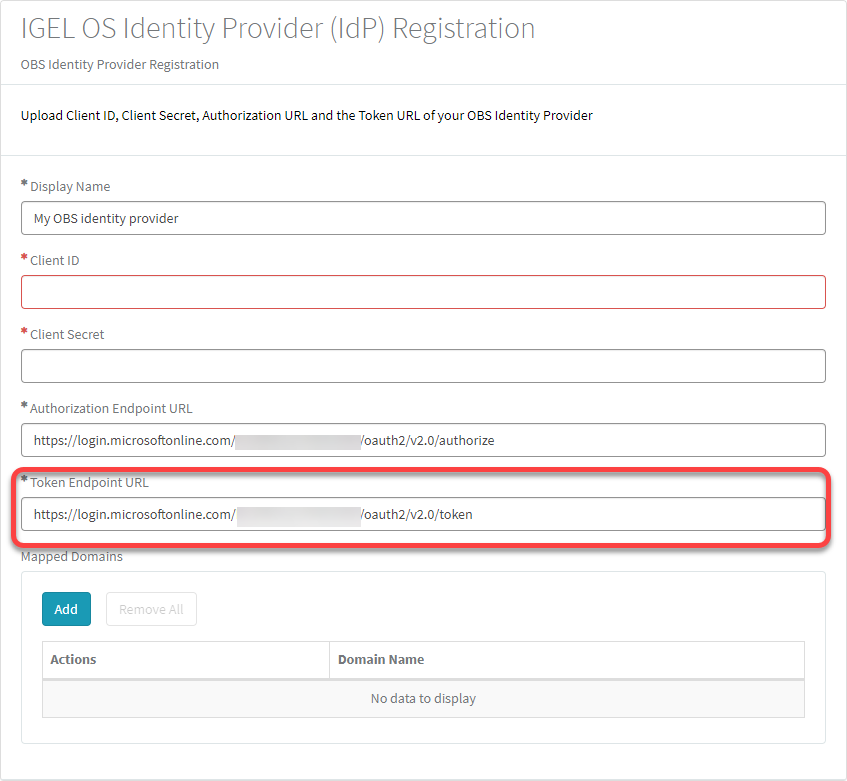Click the Display Name input field
Image resolution: width=847 pixels, height=781 pixels.
(x=423, y=218)
